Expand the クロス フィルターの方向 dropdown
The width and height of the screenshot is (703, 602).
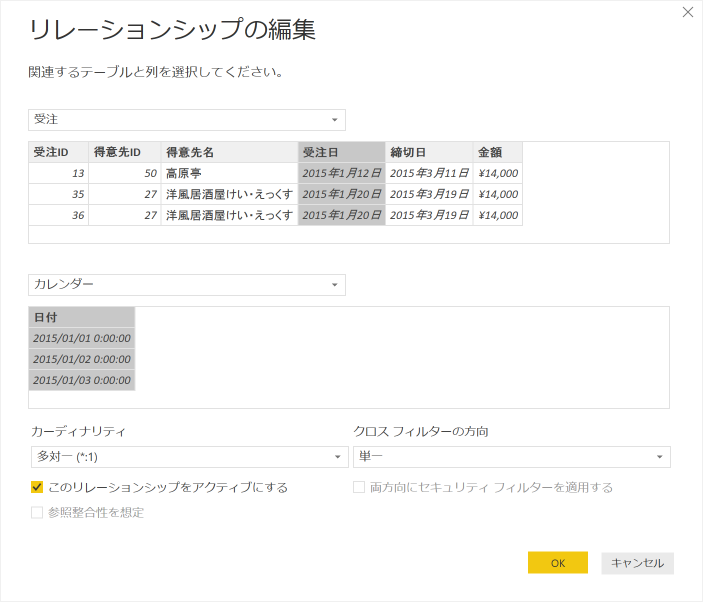coord(512,457)
